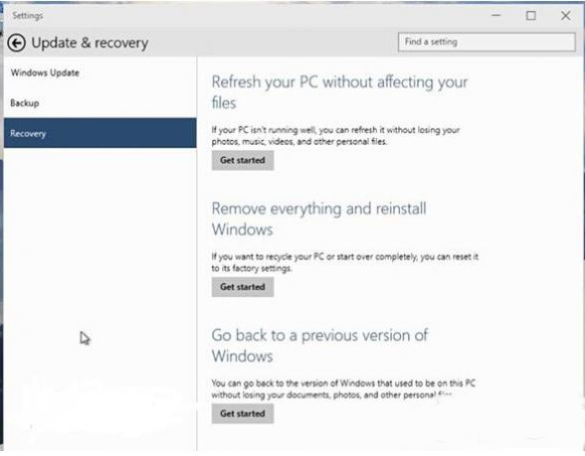The image size is (585, 456).
Task: Click Get started under Remove everything
Action: (x=243, y=287)
